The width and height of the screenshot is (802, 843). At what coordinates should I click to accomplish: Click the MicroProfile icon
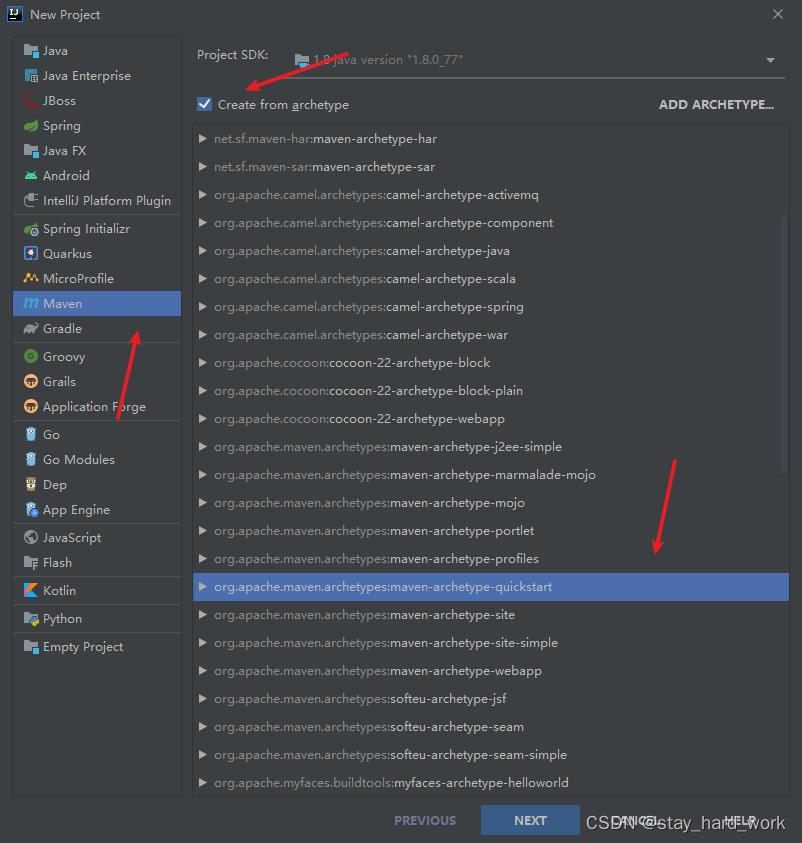click(x=31, y=278)
